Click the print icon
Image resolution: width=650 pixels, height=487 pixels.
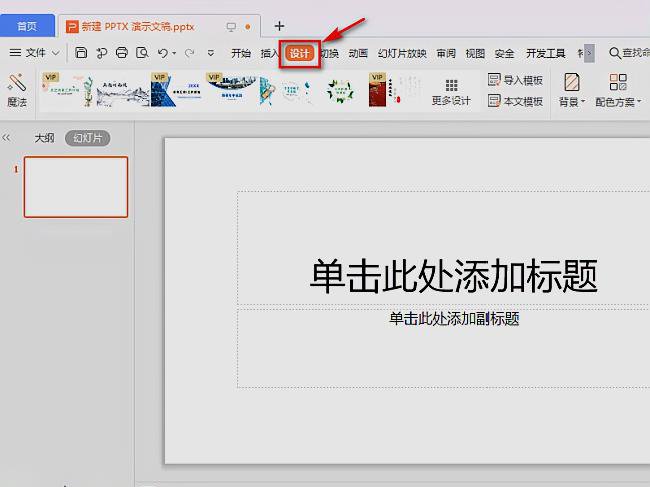pyautogui.click(x=121, y=53)
